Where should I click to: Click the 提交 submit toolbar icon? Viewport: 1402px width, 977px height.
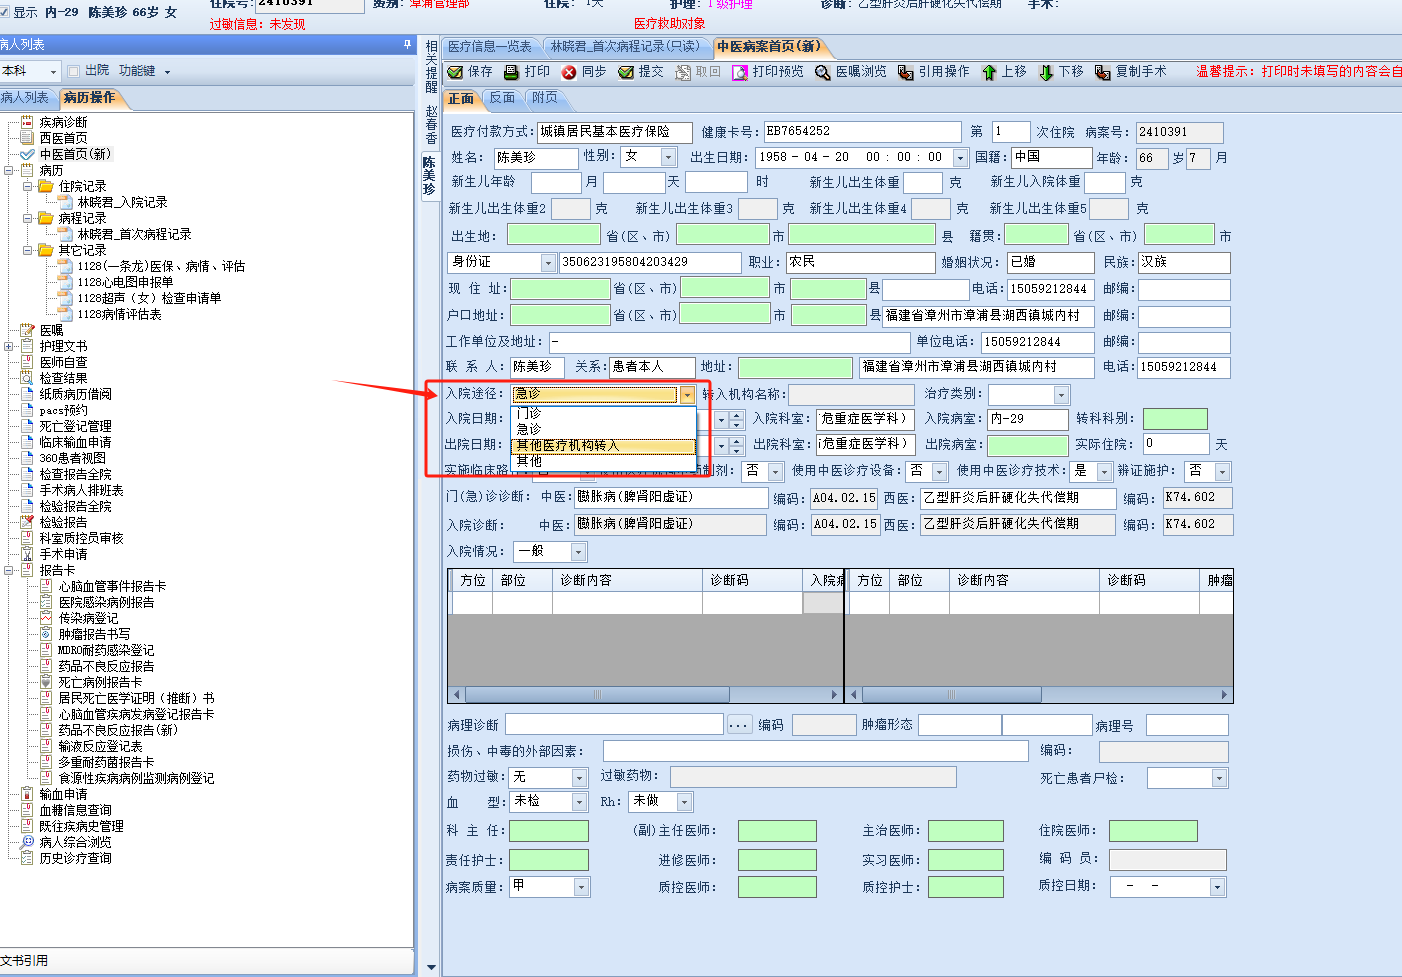pos(626,72)
